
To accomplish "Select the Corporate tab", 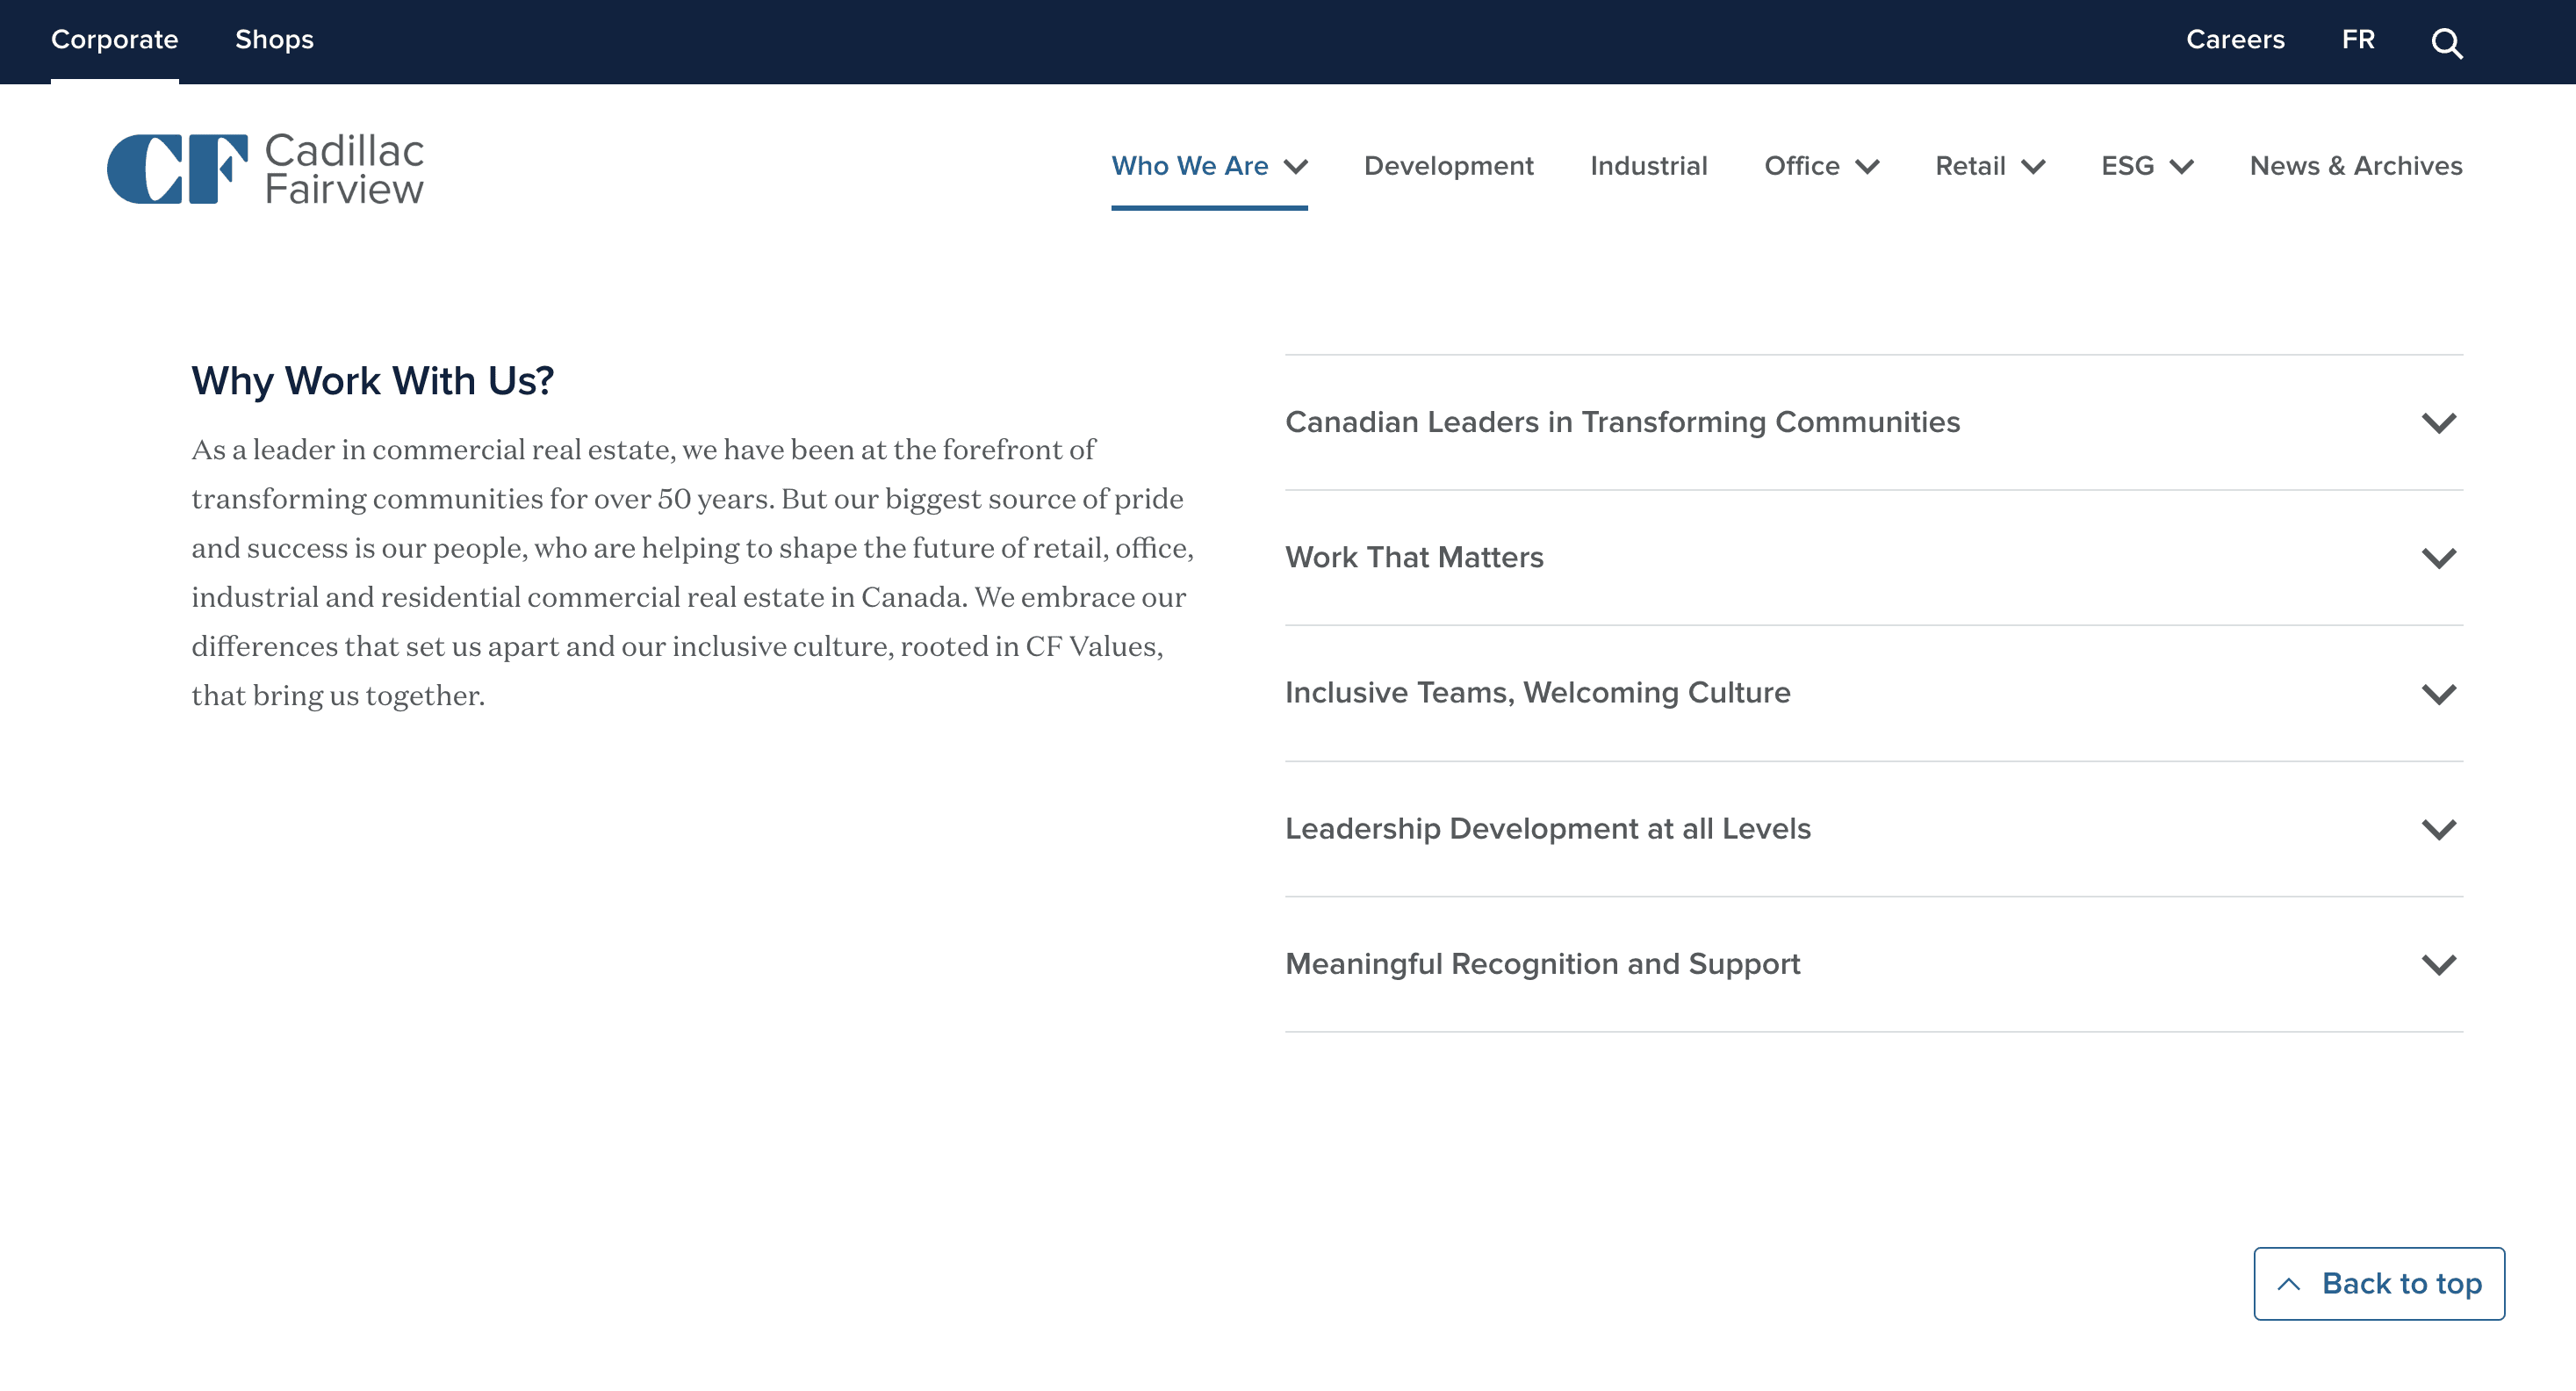I will coord(114,40).
